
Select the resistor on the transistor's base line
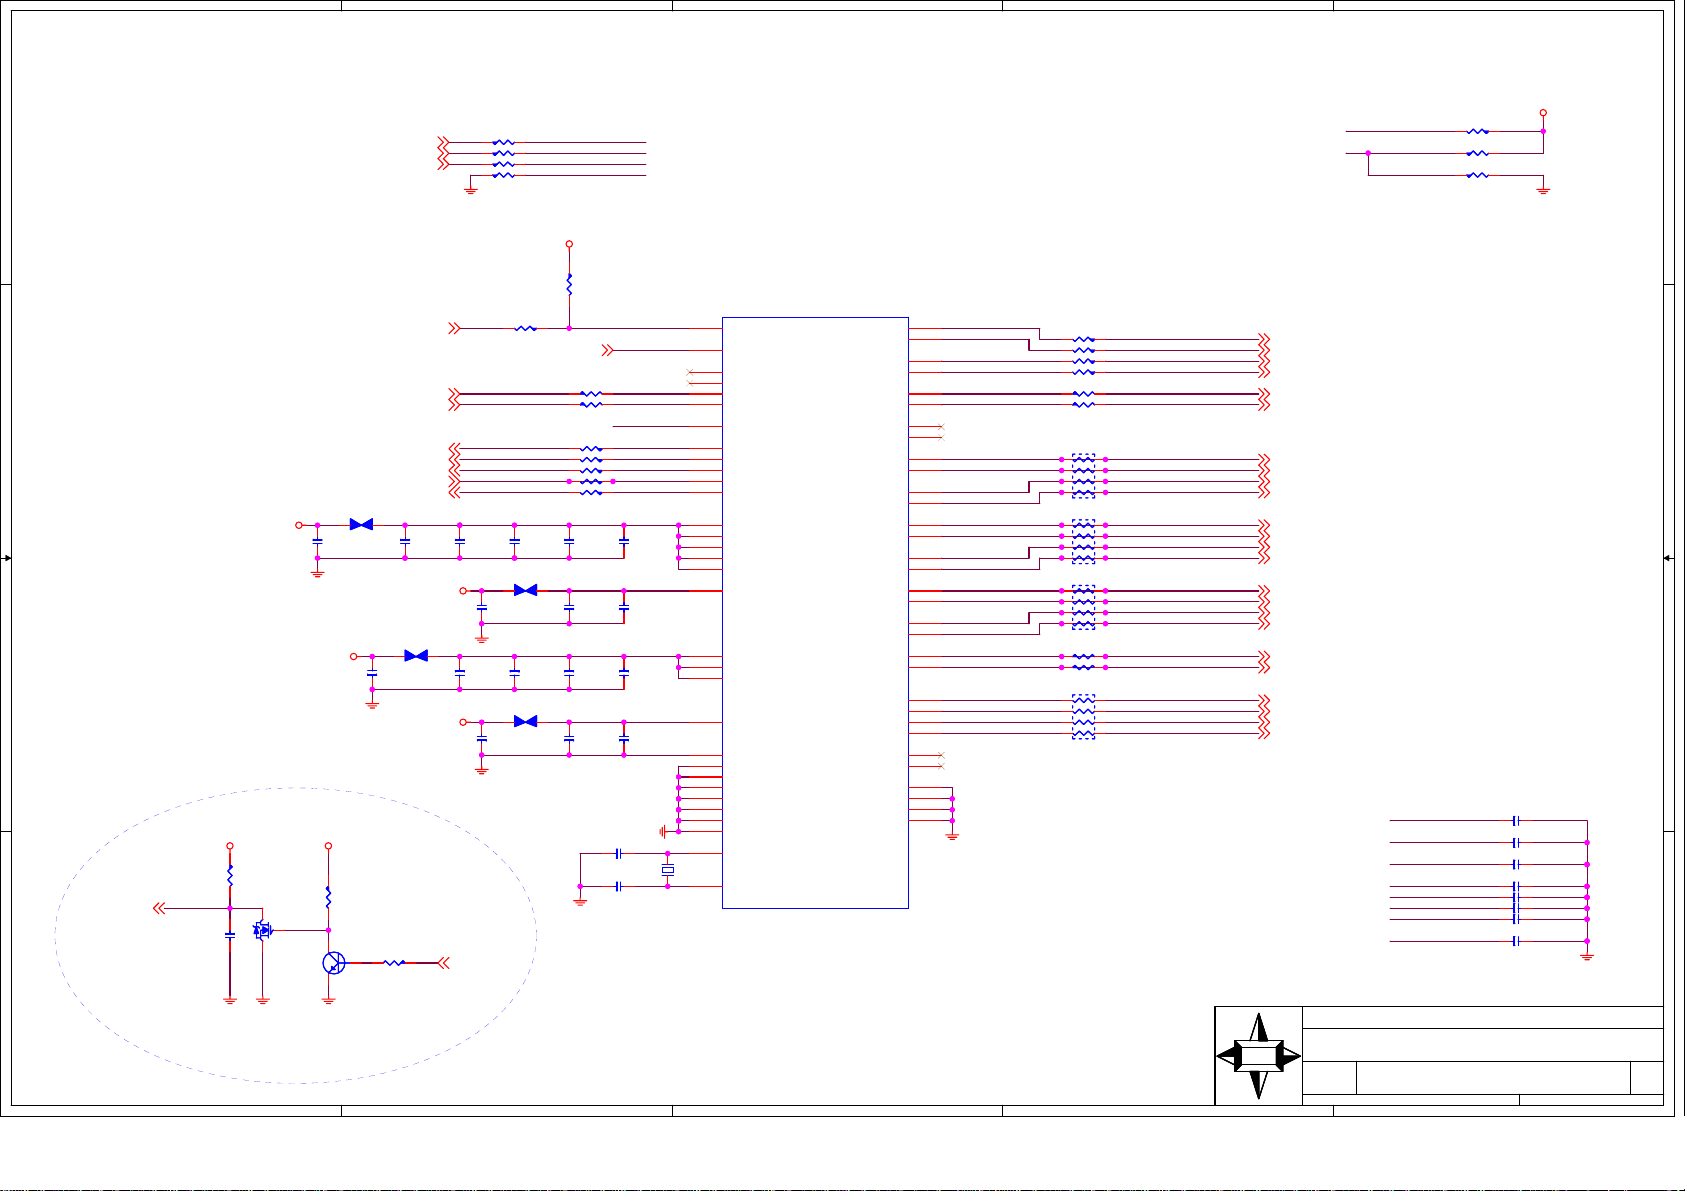(x=395, y=963)
